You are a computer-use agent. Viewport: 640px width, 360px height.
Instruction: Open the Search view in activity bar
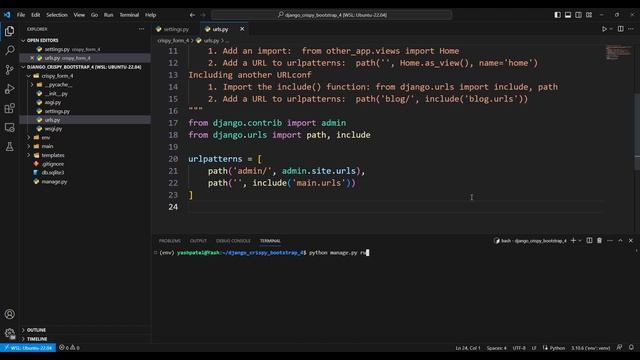tap(9, 51)
